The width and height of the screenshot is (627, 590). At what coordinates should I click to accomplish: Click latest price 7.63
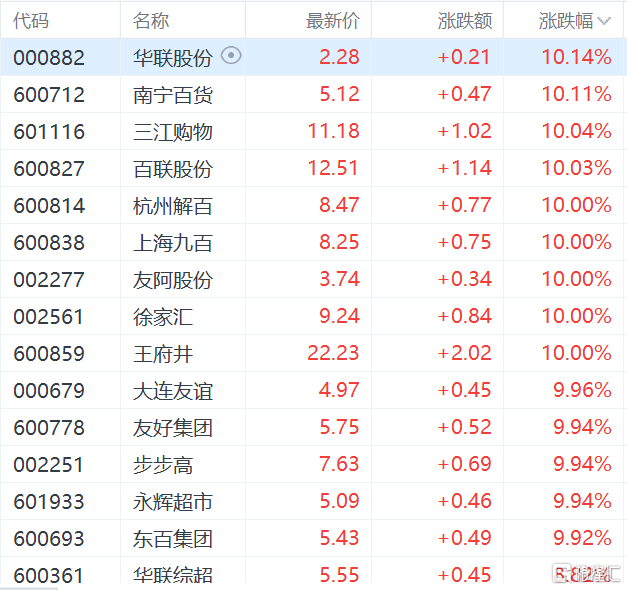pyautogui.click(x=339, y=464)
